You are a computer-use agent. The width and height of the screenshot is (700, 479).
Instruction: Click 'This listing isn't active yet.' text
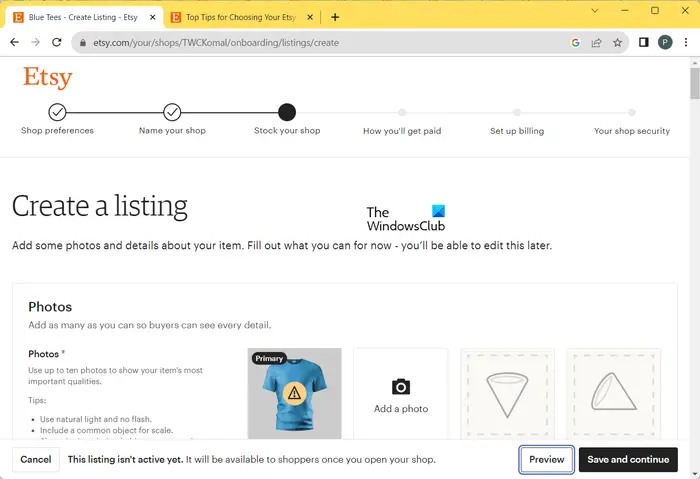[125, 459]
